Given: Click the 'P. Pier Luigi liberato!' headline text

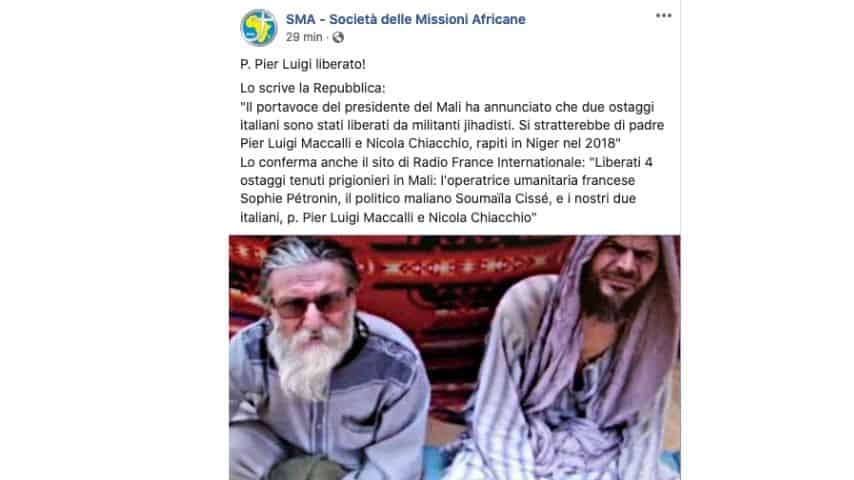Looking at the screenshot, I should pyautogui.click(x=303, y=64).
